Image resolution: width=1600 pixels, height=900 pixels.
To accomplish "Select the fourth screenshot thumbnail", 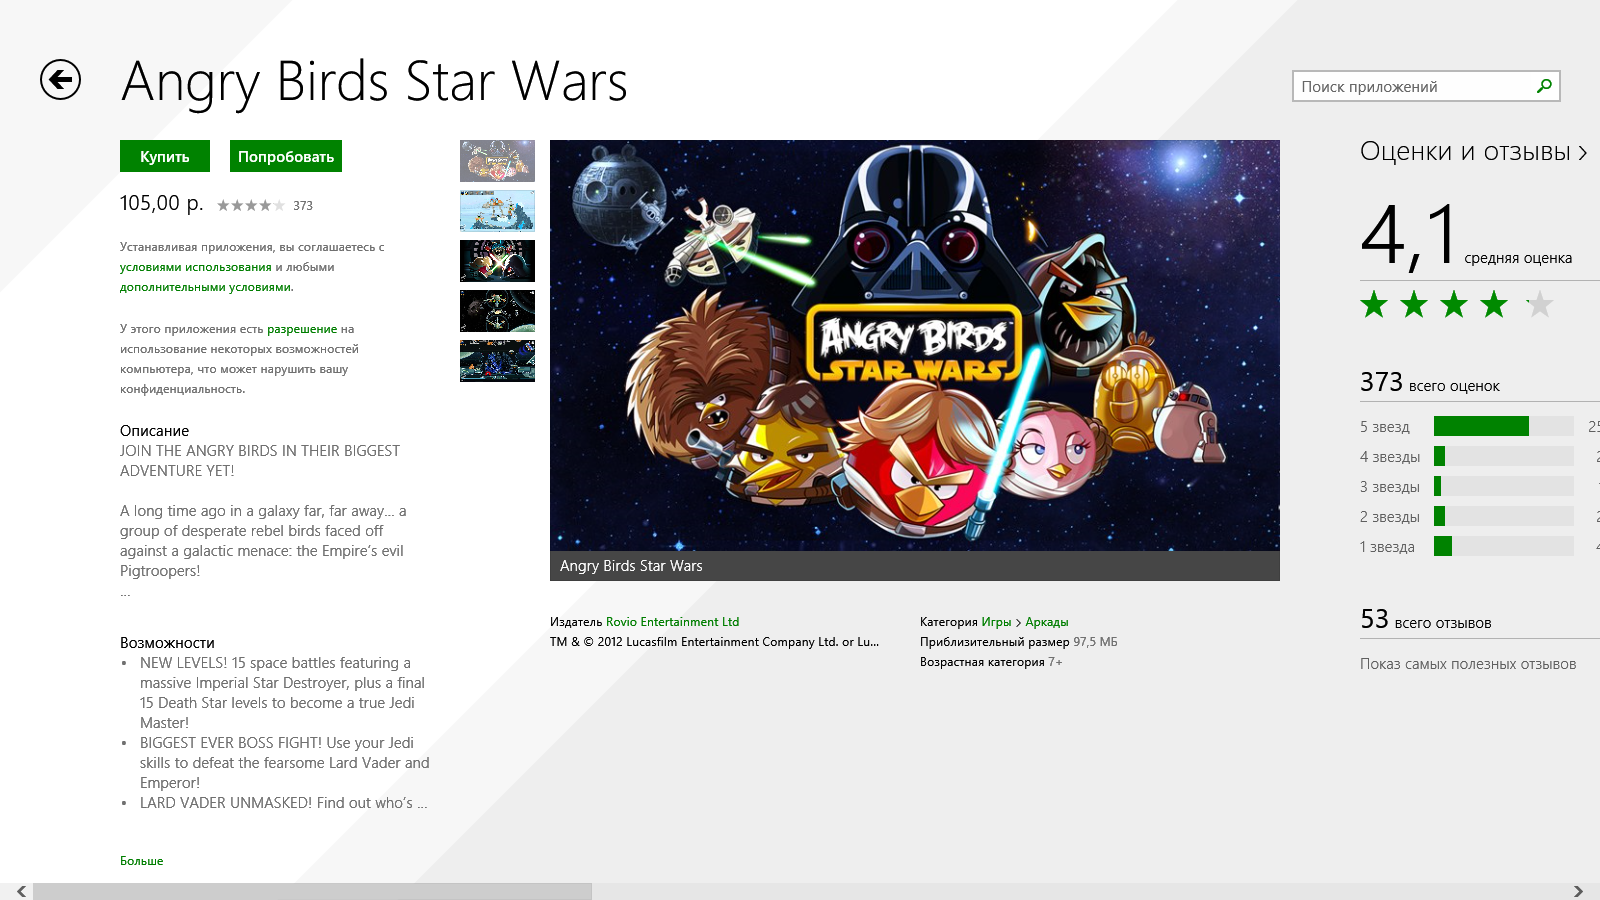I will (497, 311).
